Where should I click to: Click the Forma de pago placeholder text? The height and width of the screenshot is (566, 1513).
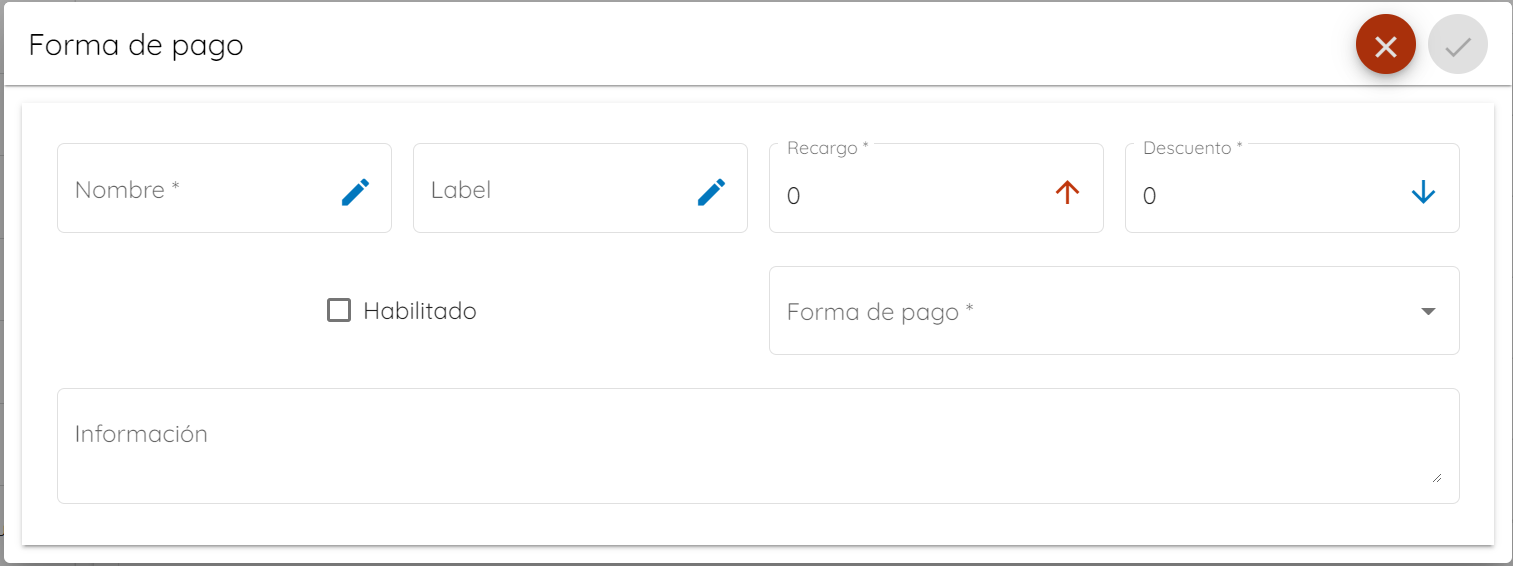[x=880, y=312]
